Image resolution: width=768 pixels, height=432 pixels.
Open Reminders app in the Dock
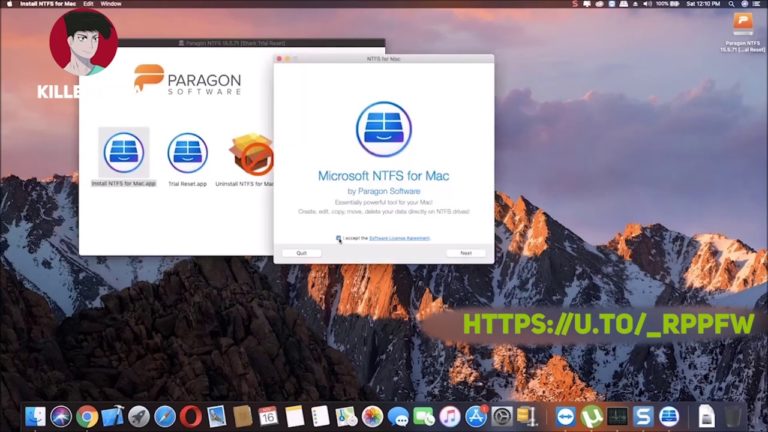click(x=320, y=417)
